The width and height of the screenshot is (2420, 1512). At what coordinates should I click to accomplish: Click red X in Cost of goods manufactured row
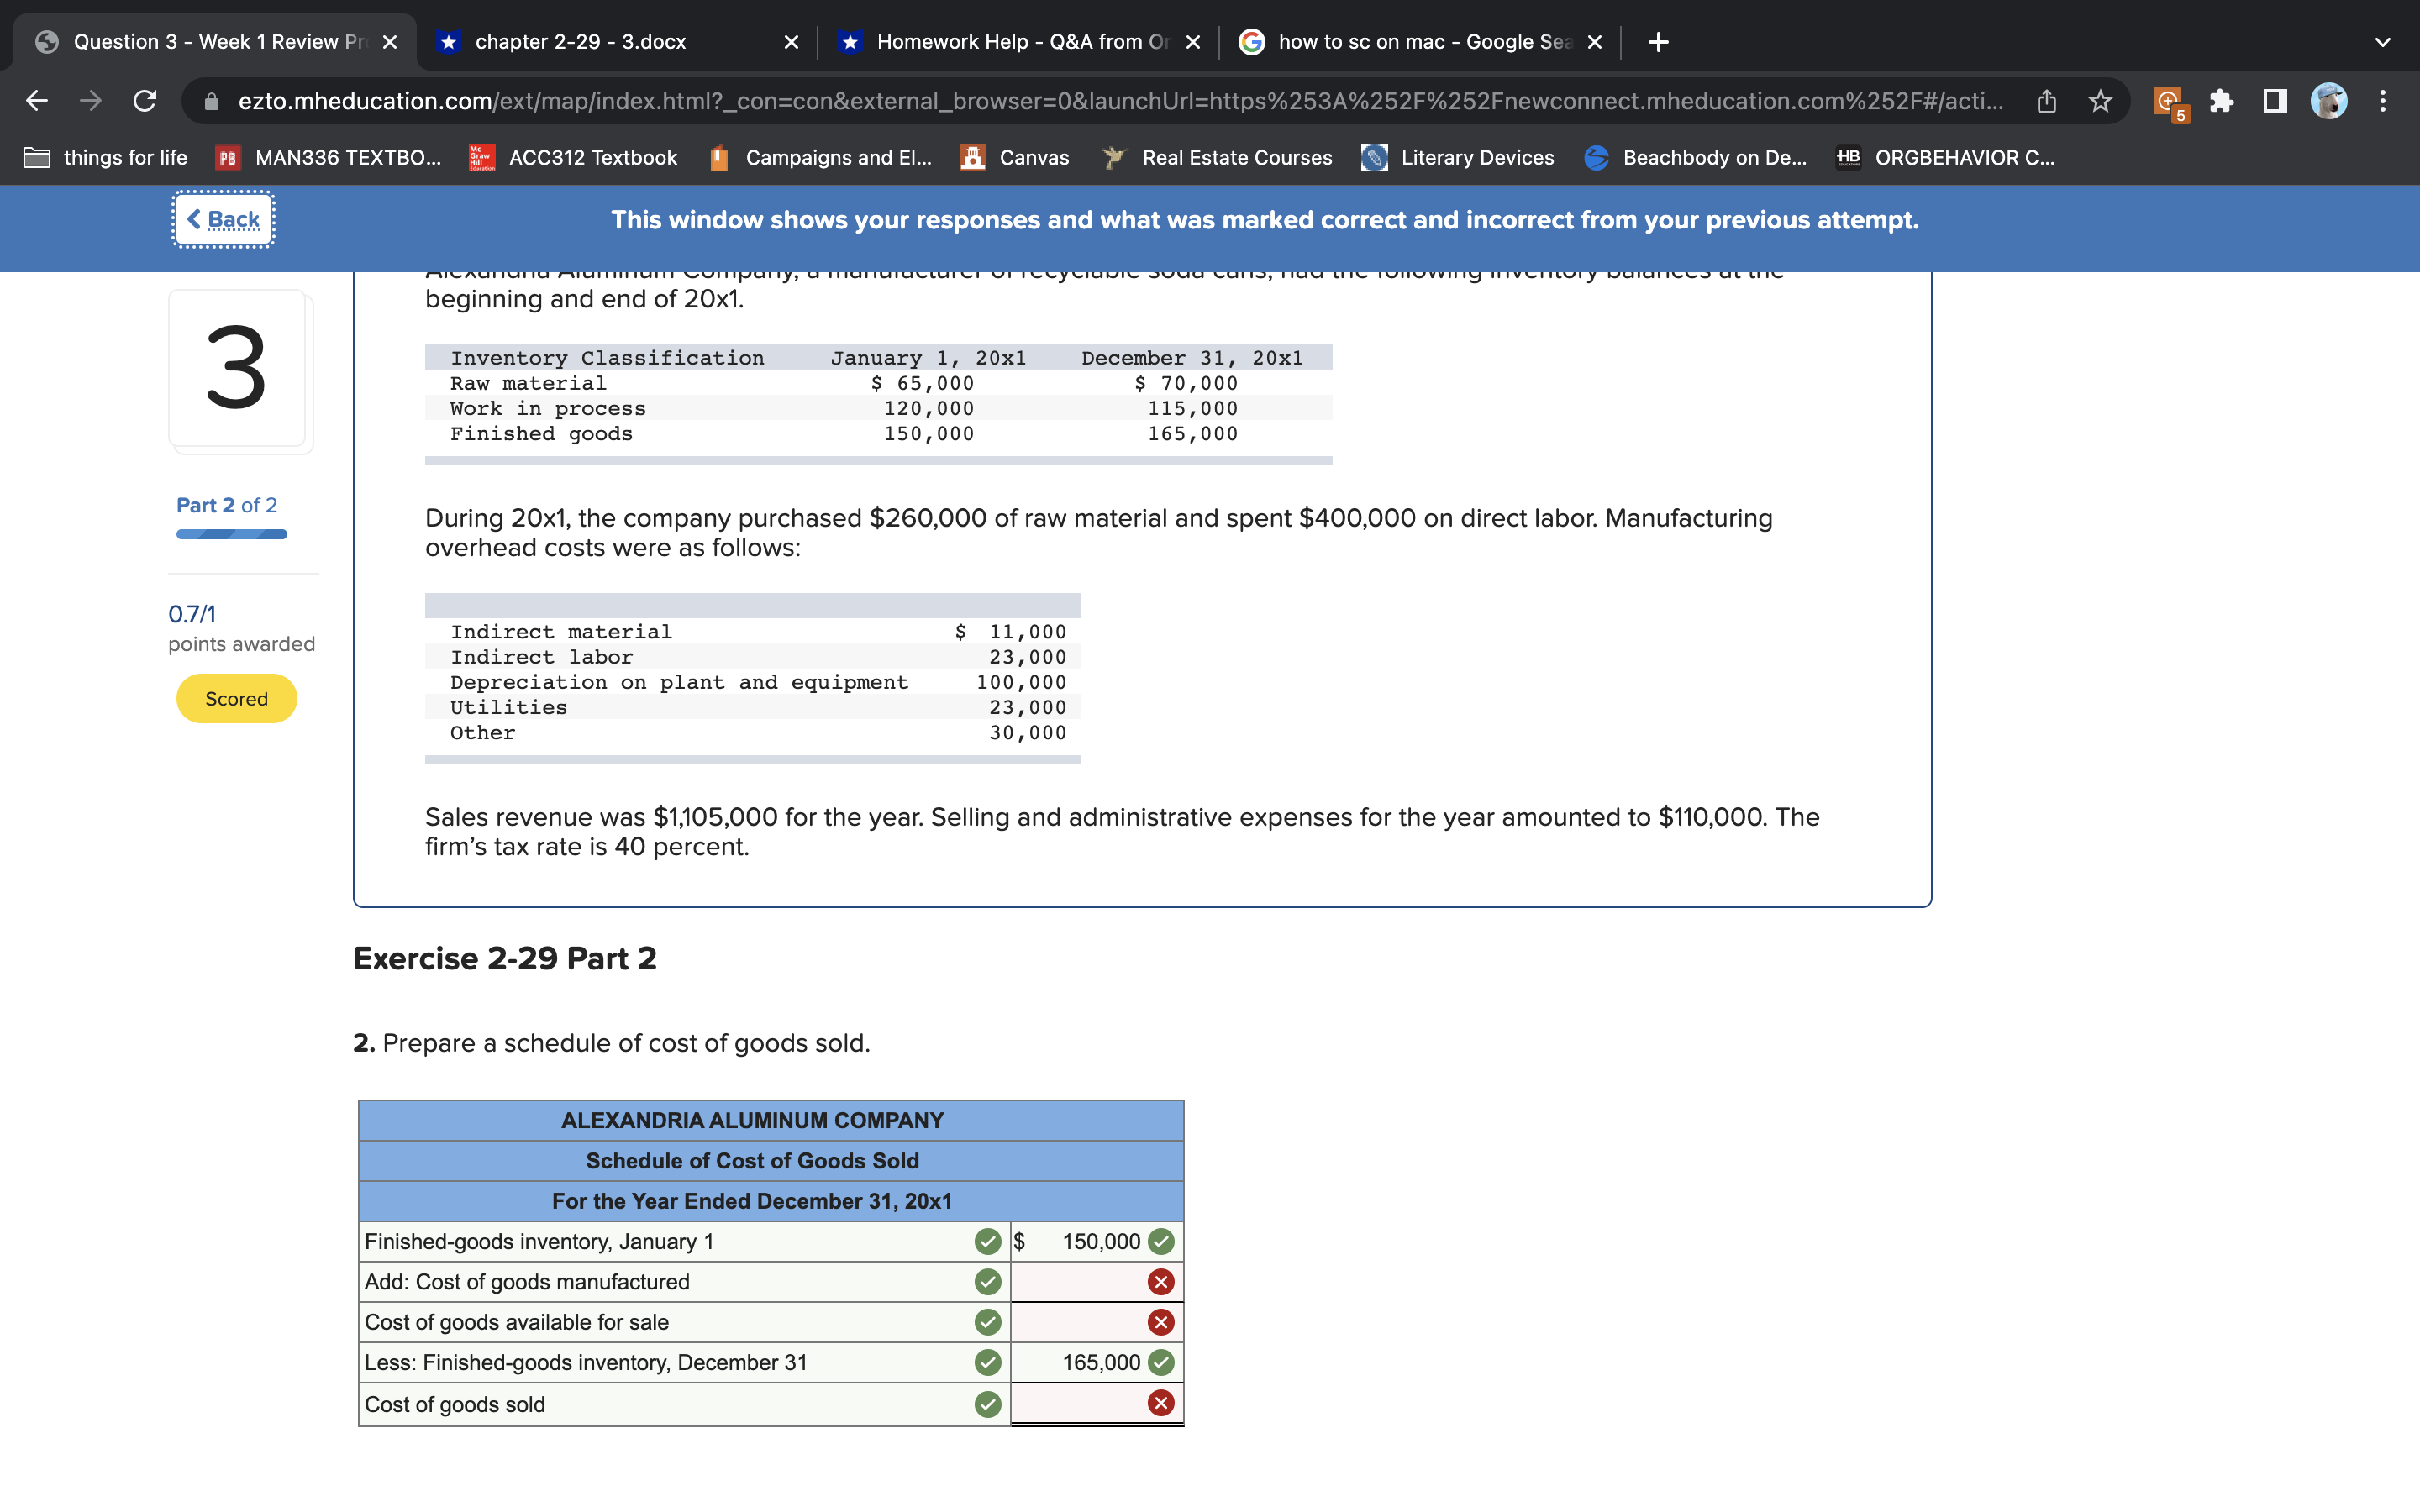coord(1161,1282)
